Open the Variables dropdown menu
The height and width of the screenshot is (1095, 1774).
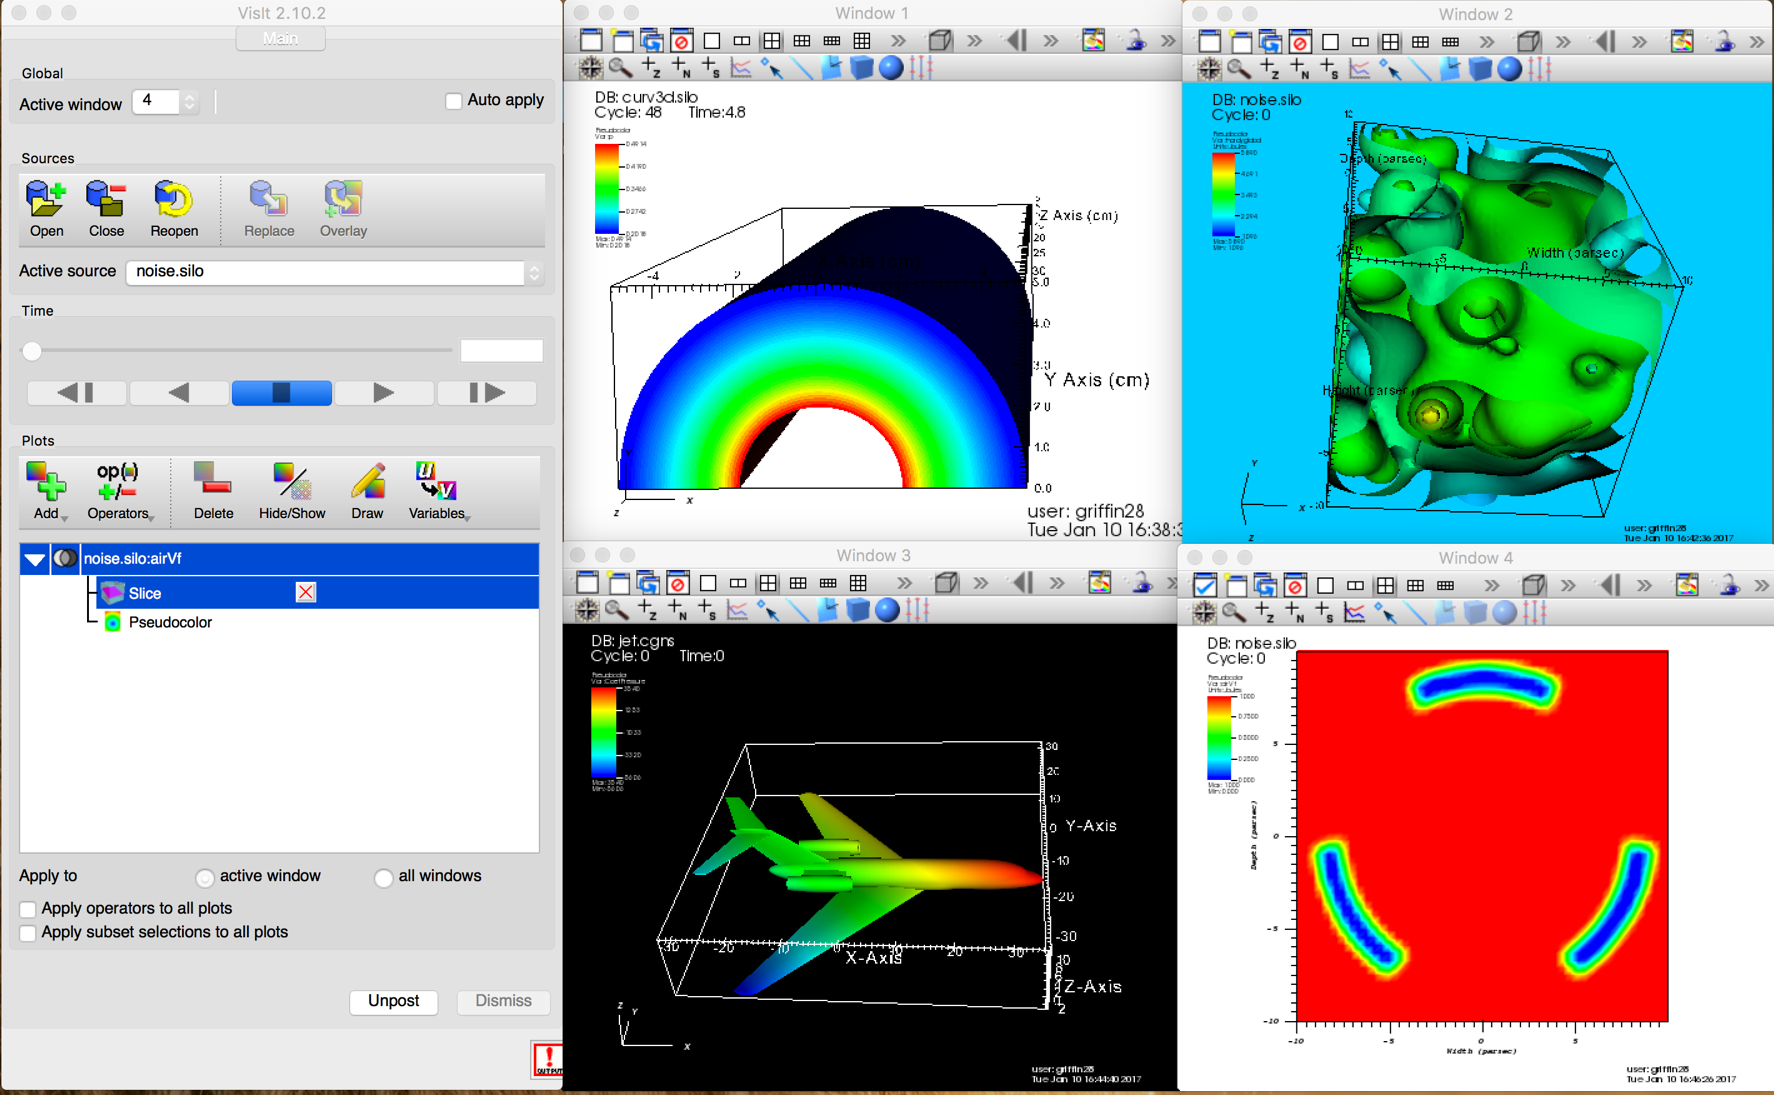click(x=437, y=491)
